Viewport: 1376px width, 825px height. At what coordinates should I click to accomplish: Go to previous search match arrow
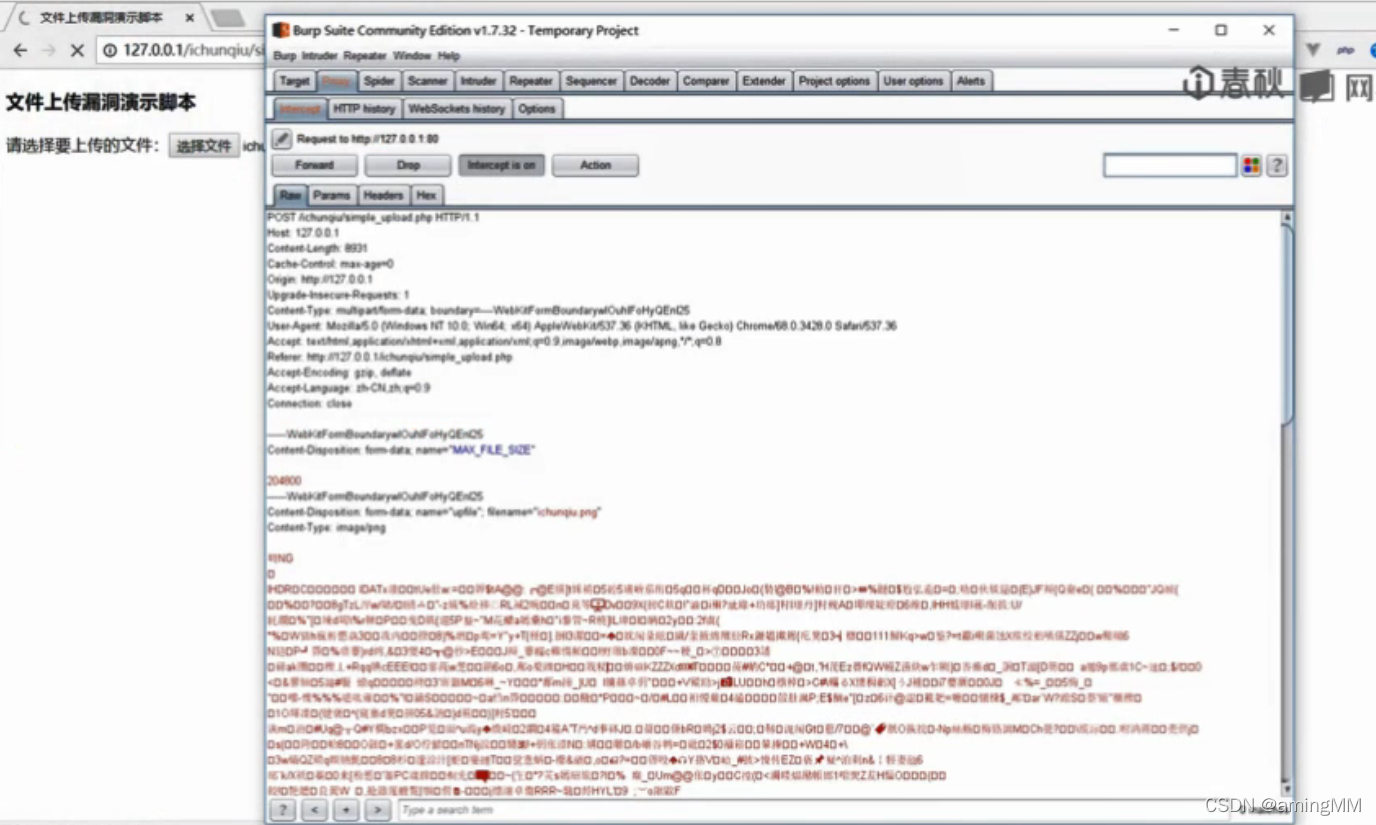314,809
